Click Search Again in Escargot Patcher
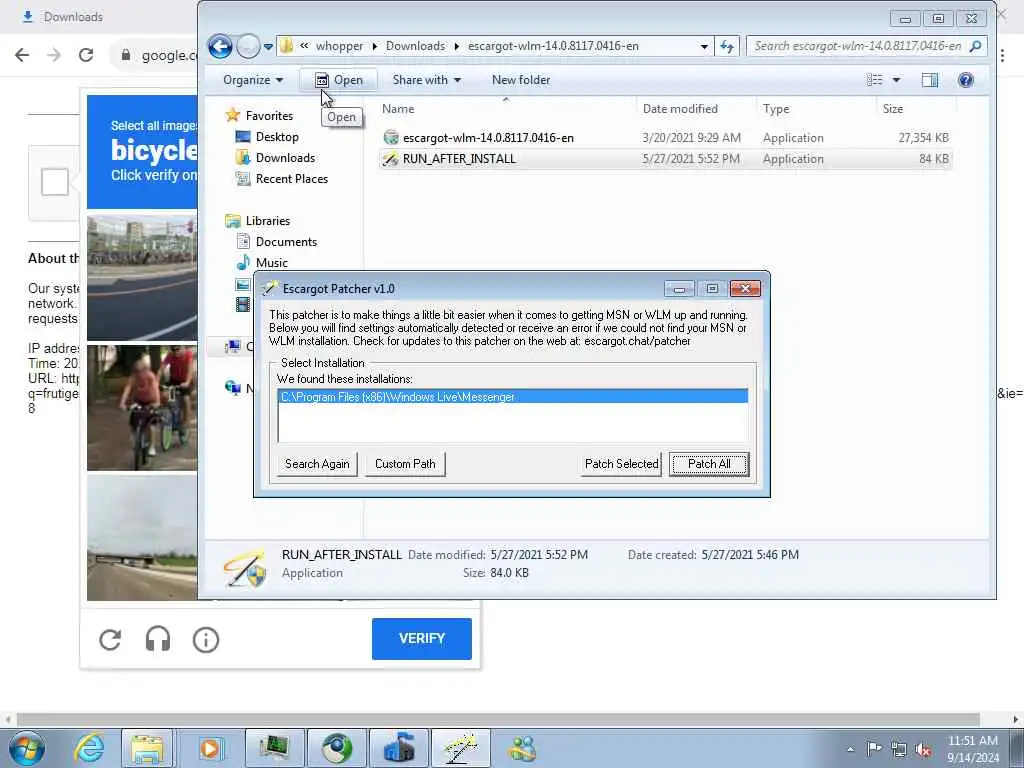Viewport: 1024px width, 768px height. click(317, 464)
